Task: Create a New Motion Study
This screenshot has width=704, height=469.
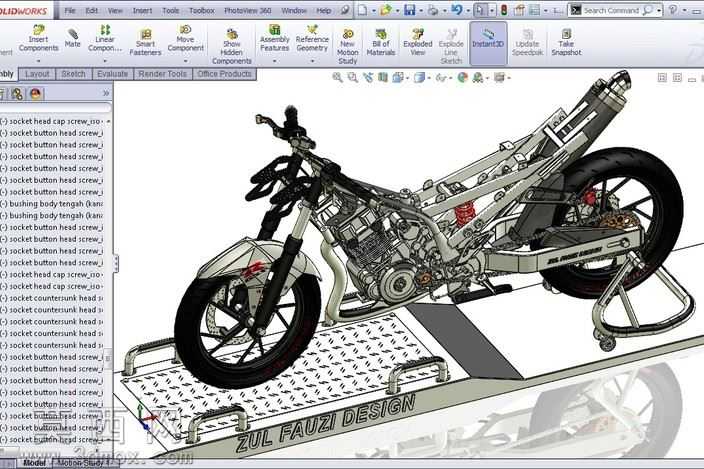Action: [x=348, y=47]
